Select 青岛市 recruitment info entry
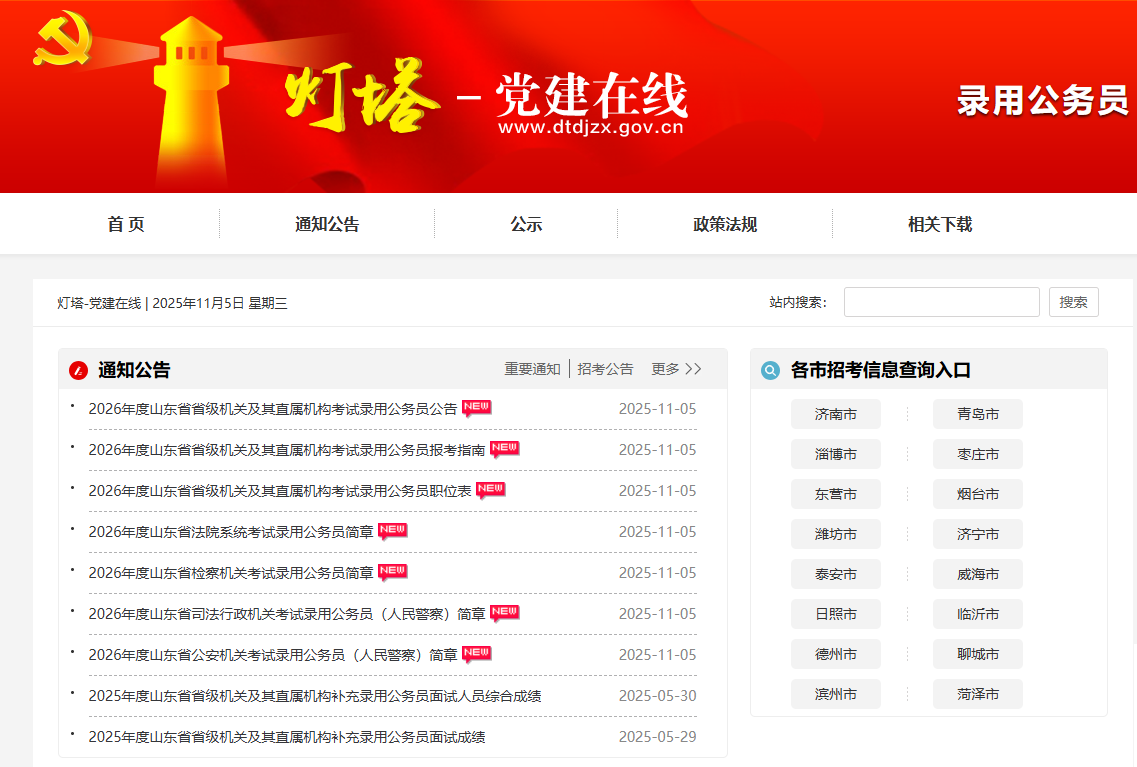This screenshot has height=767, width=1137. 978,414
